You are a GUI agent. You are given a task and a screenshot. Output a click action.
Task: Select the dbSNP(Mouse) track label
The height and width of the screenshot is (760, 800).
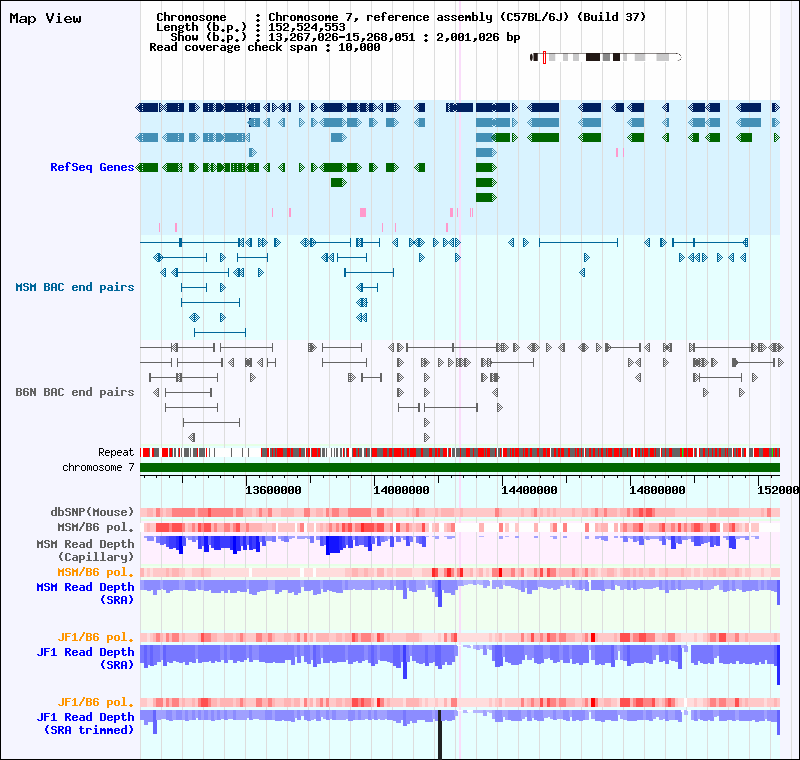click(92, 512)
